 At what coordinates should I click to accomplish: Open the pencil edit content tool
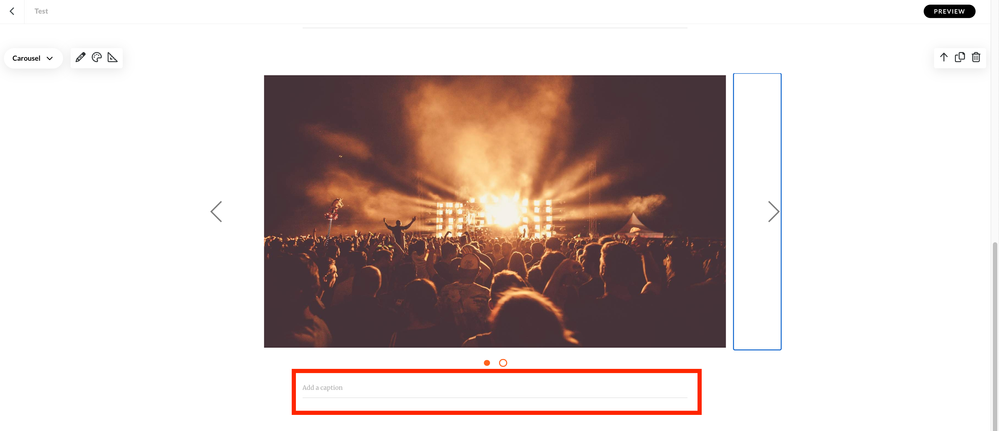tap(80, 57)
